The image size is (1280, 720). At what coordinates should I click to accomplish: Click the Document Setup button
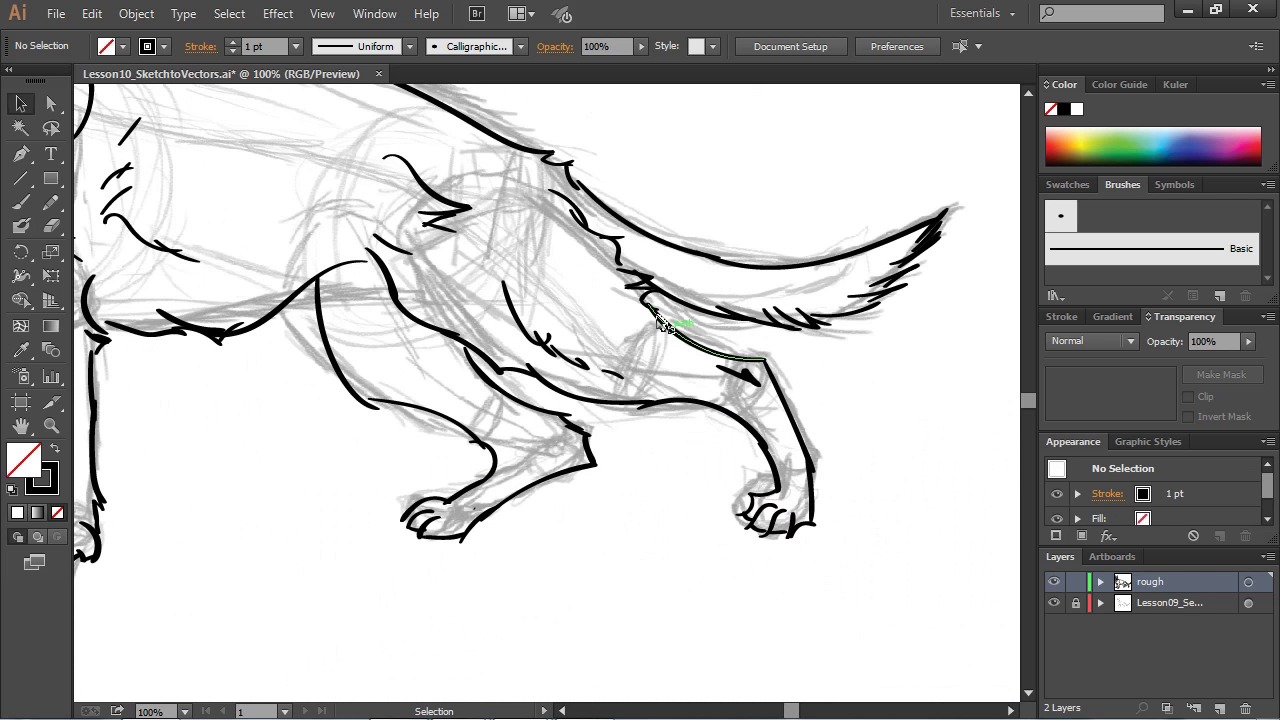tap(790, 47)
